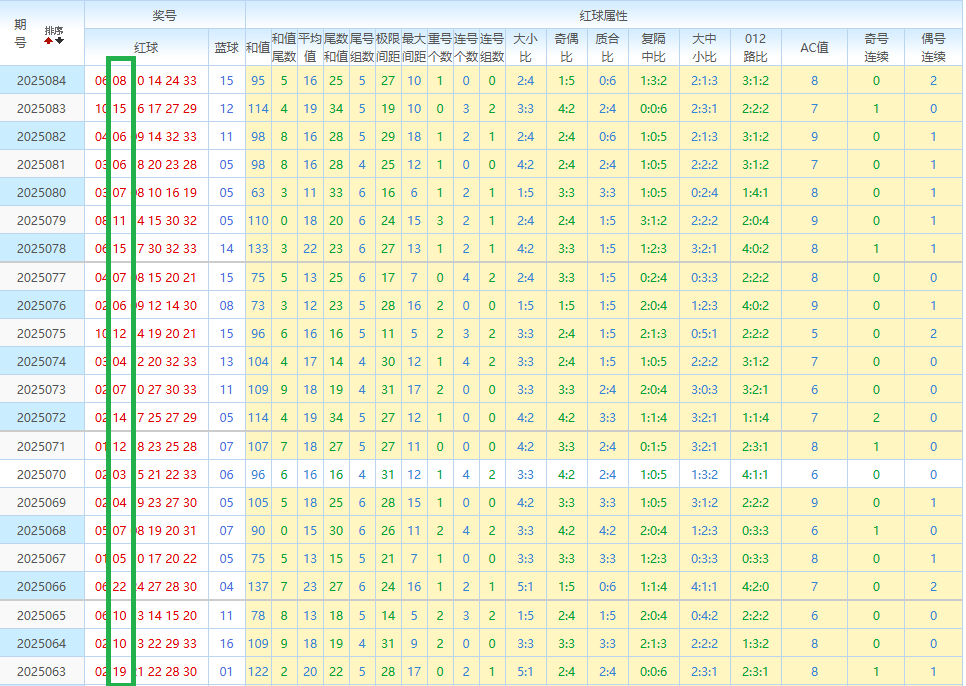
Task: Click sum value 137 for issue 2025066
Action: [258, 588]
